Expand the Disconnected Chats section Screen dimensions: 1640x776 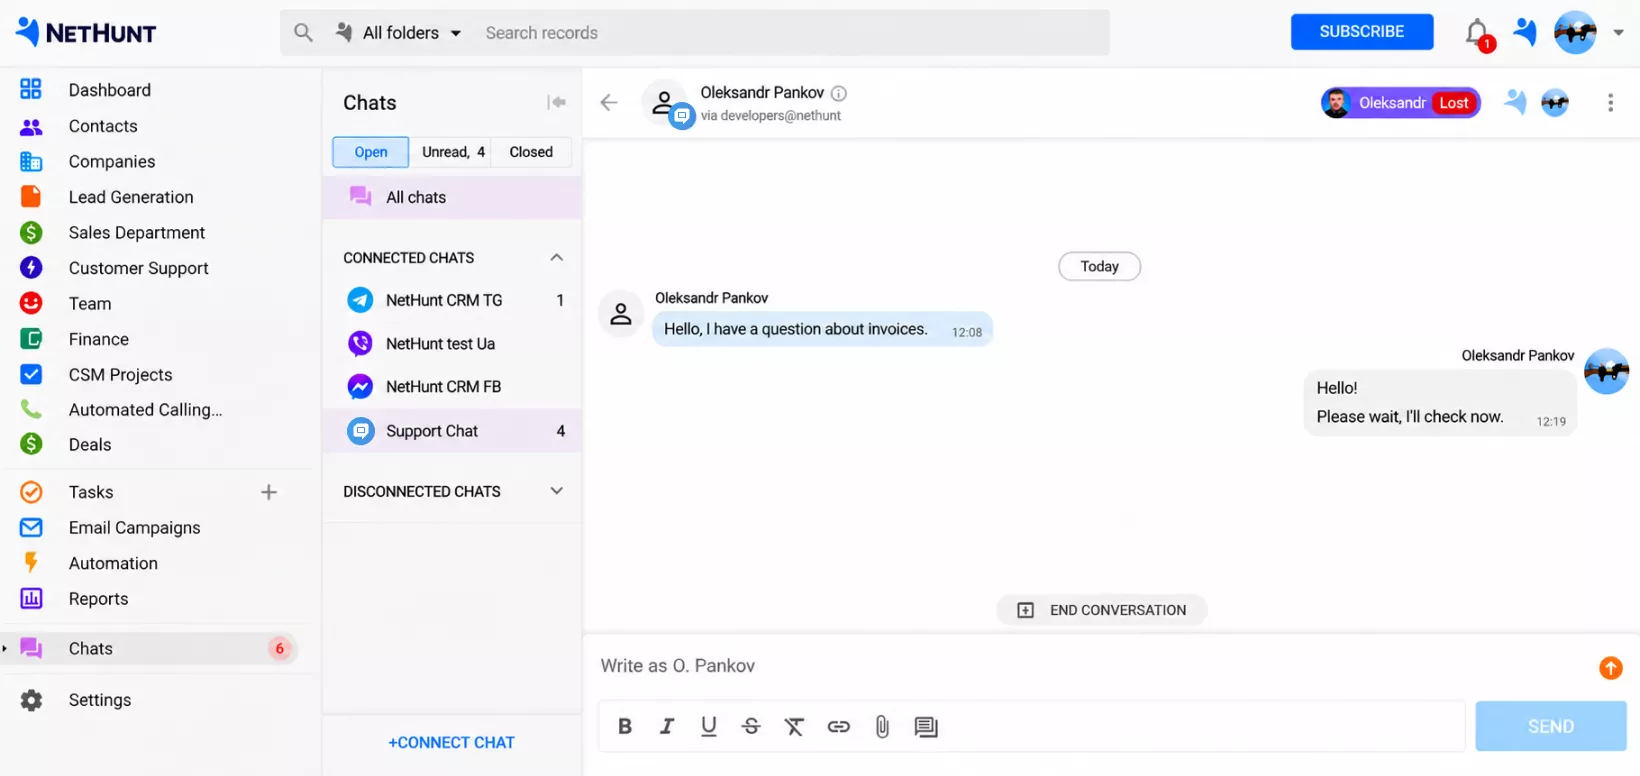557,491
